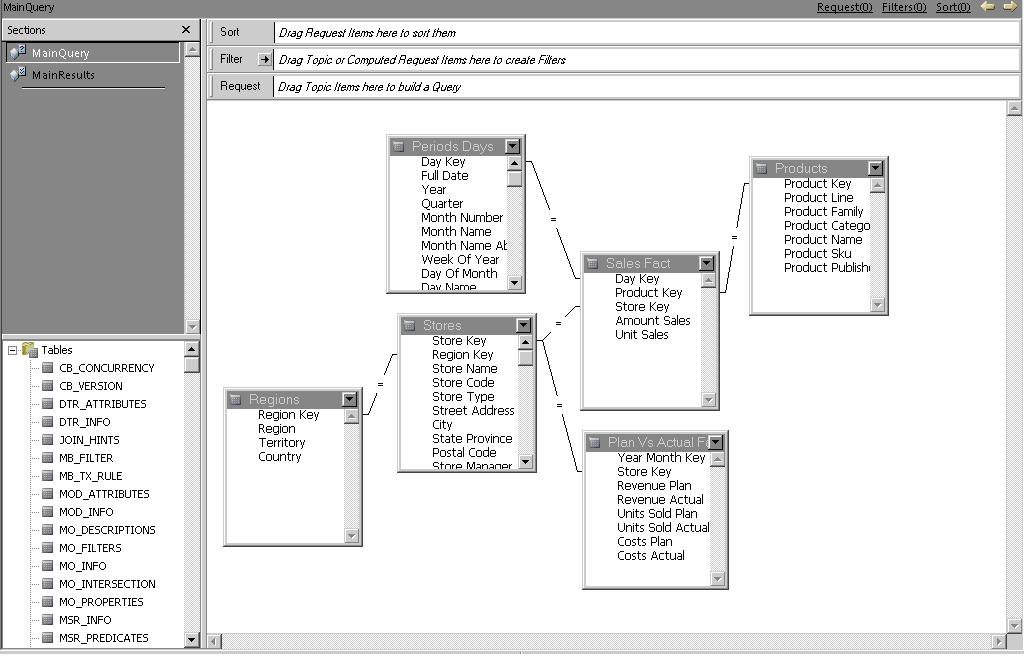The image size is (1024, 656).
Task: Open the Periods Days column dropdown
Action: pos(514,146)
